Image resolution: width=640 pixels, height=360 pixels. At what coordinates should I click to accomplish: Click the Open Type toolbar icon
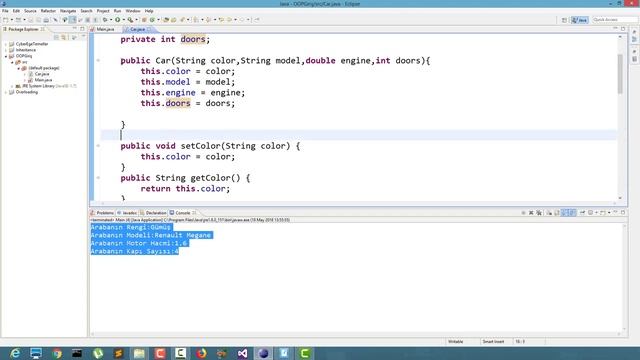(x=165, y=20)
